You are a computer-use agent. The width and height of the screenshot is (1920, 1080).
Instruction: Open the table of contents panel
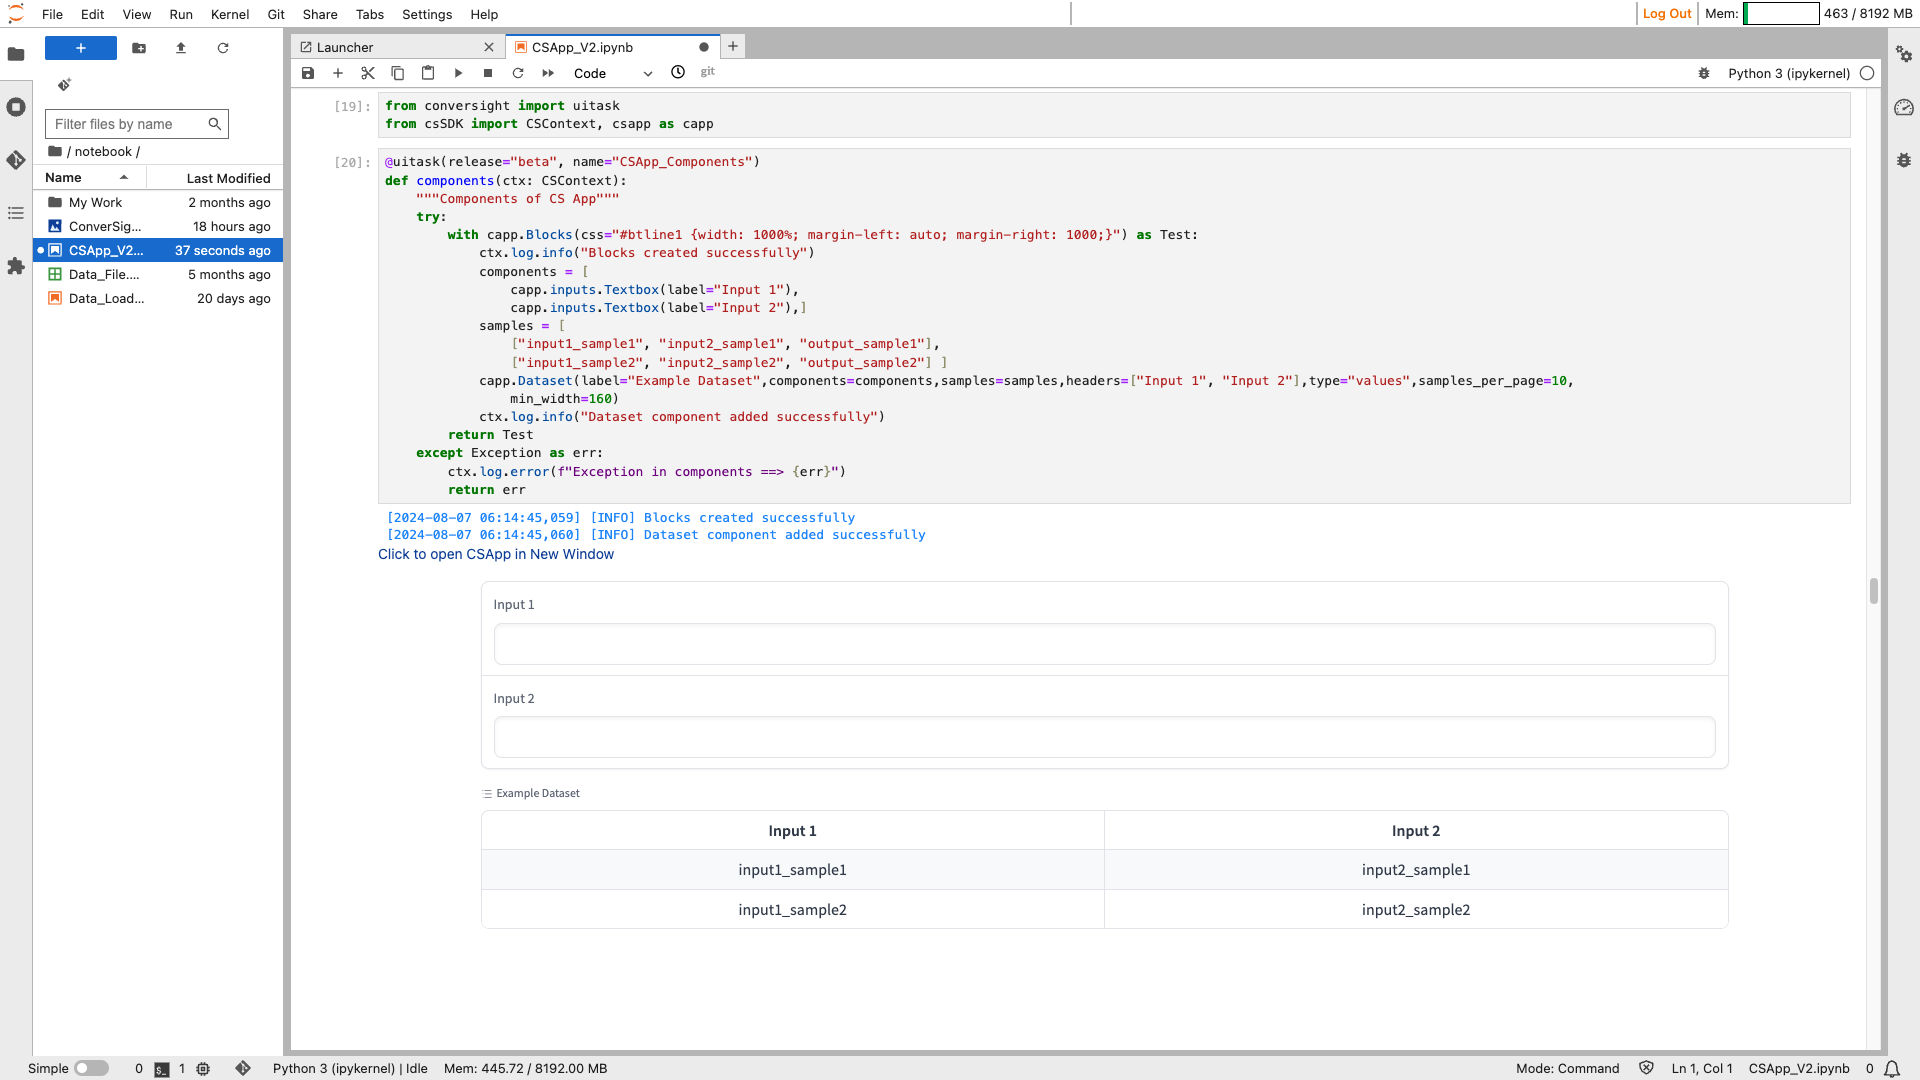tap(16, 213)
